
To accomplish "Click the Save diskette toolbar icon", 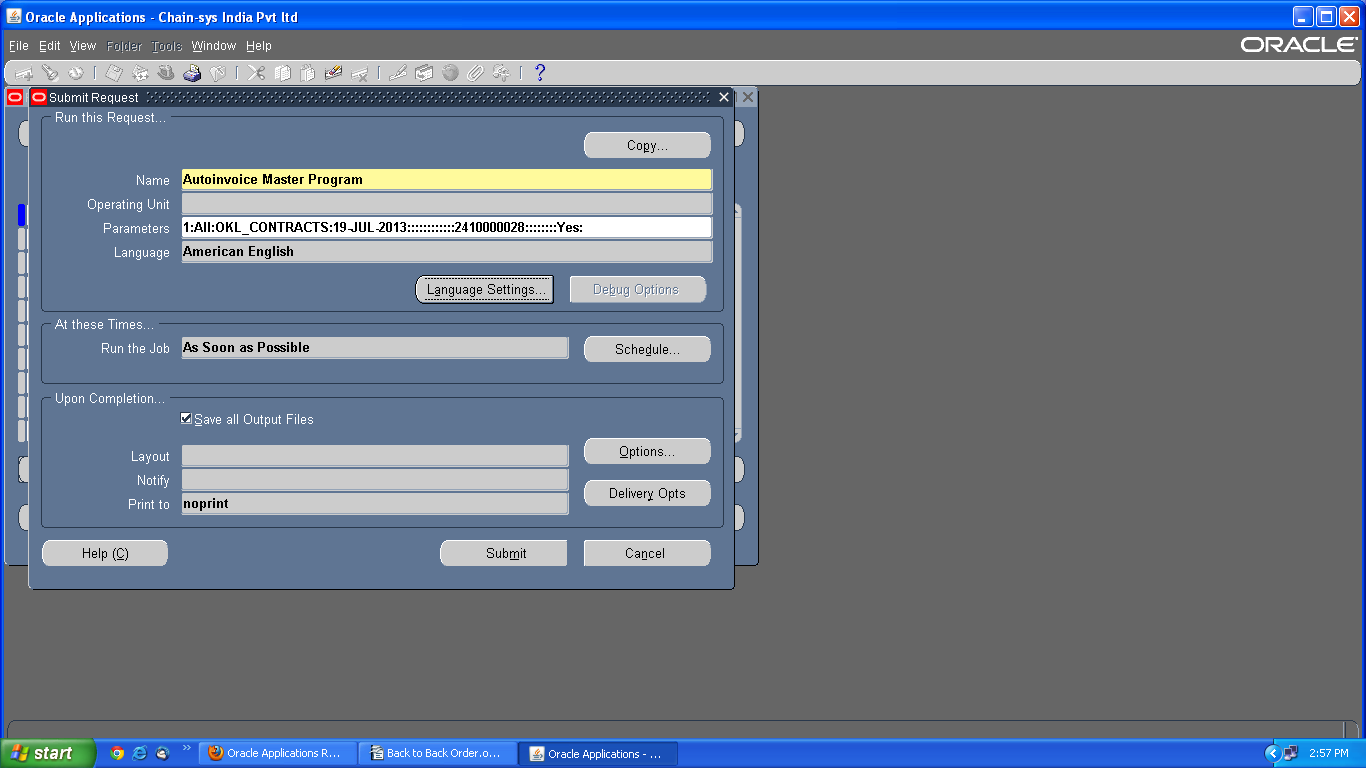I will click(114, 73).
